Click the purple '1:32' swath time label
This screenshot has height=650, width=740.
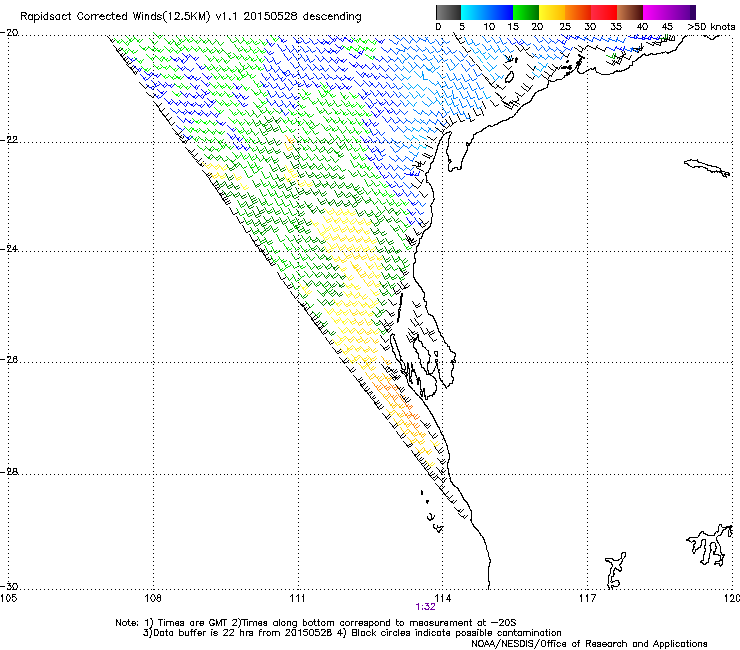point(425,607)
